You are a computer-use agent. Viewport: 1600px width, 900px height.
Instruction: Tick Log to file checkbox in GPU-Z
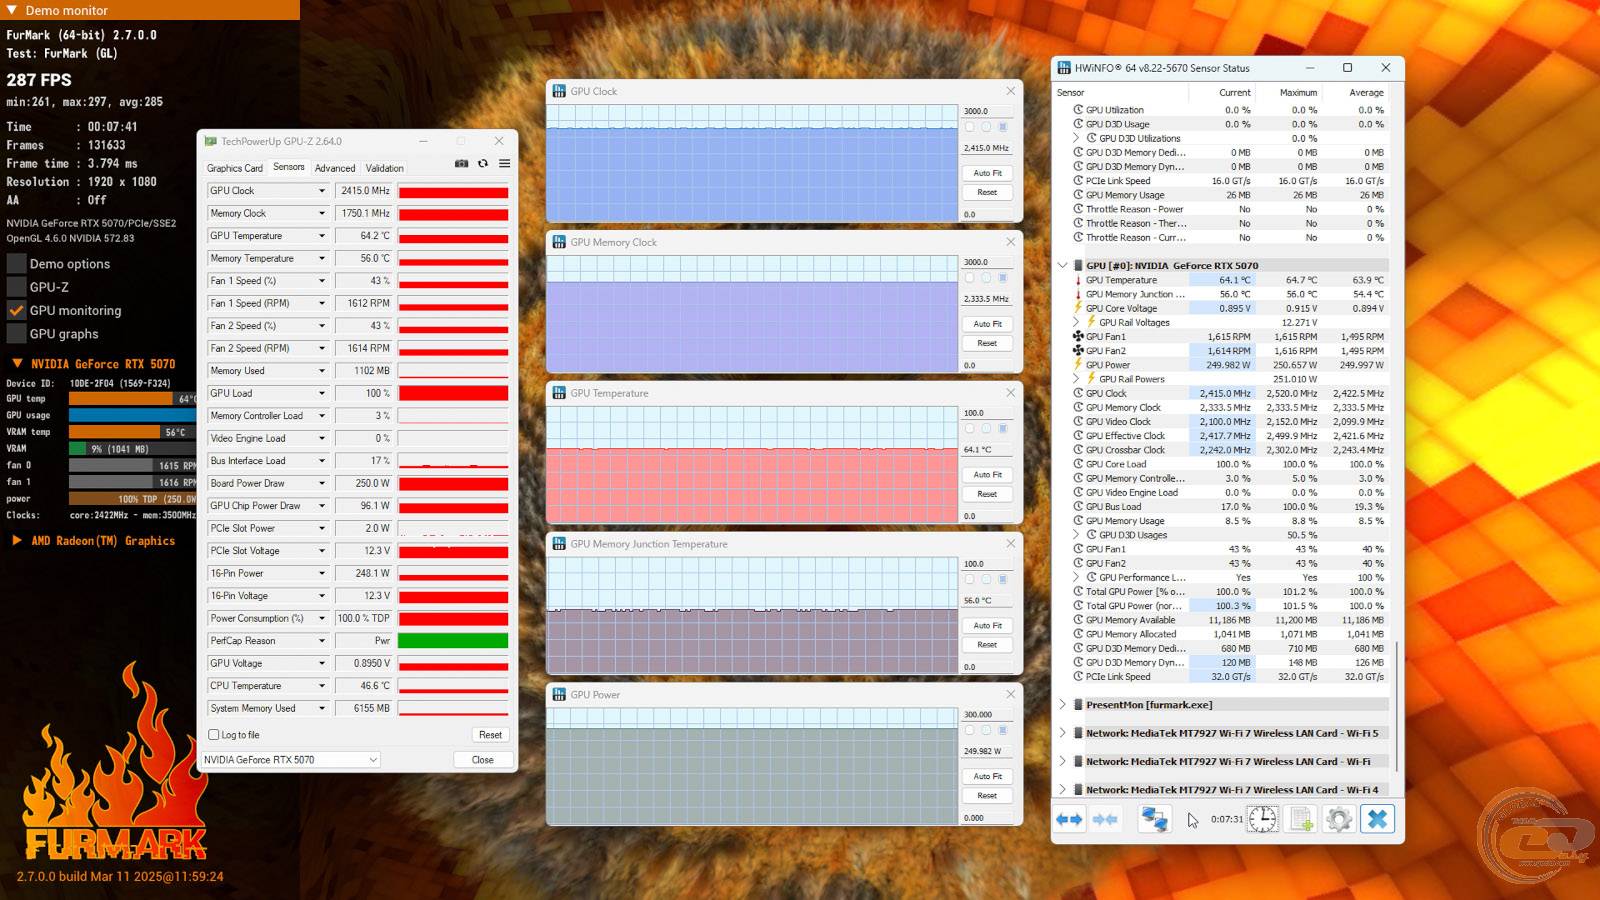(x=213, y=735)
